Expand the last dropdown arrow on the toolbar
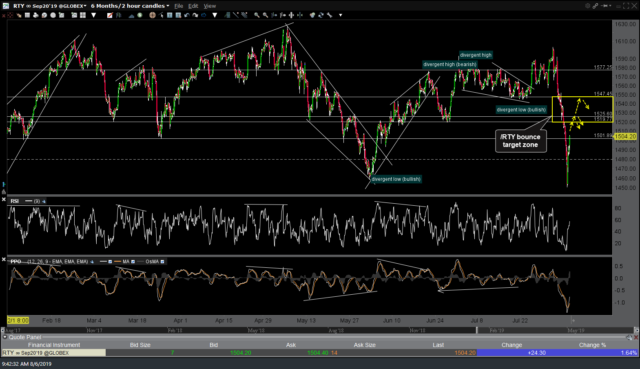 (x=340, y=15)
